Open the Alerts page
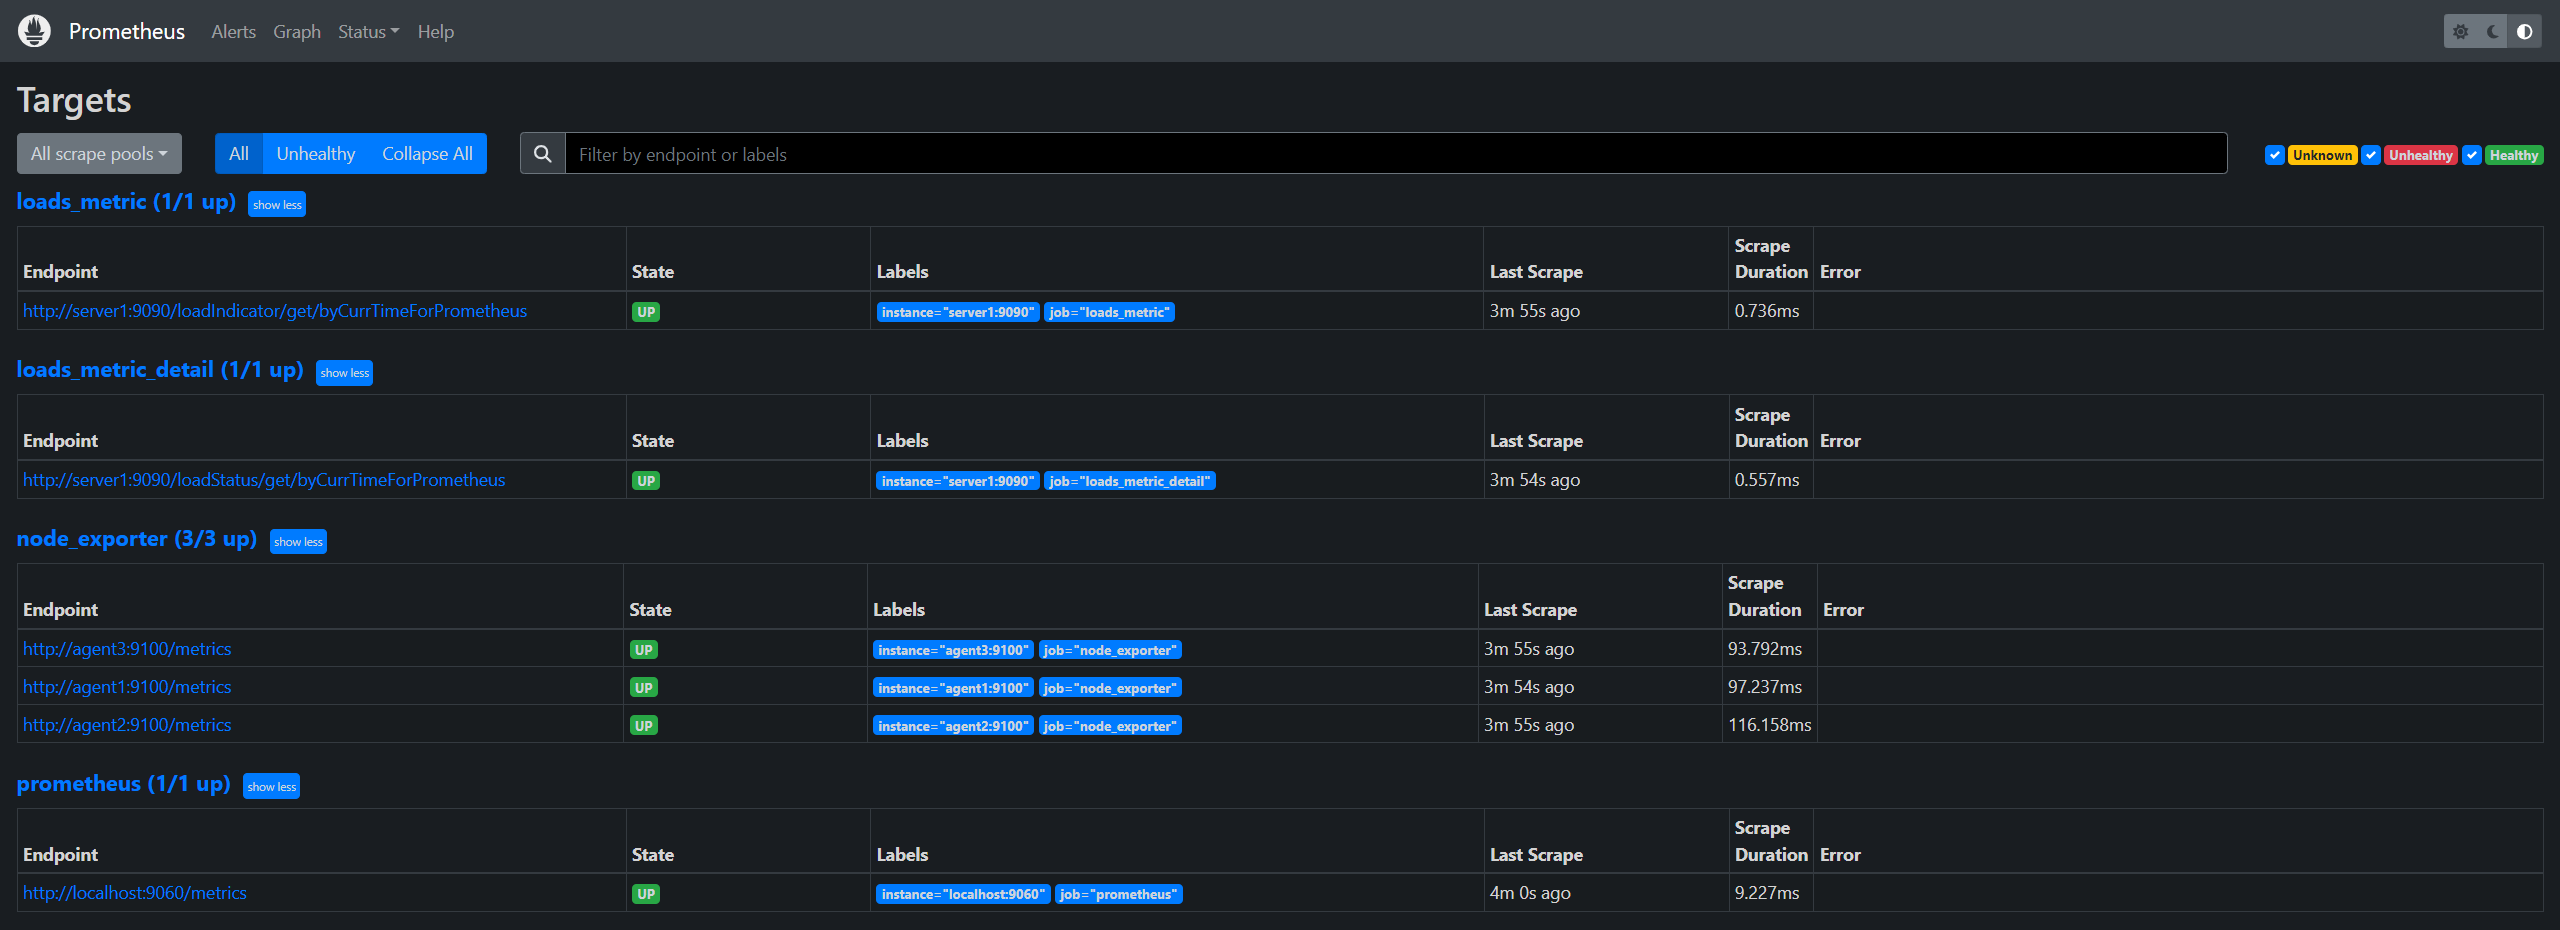 pos(234,32)
